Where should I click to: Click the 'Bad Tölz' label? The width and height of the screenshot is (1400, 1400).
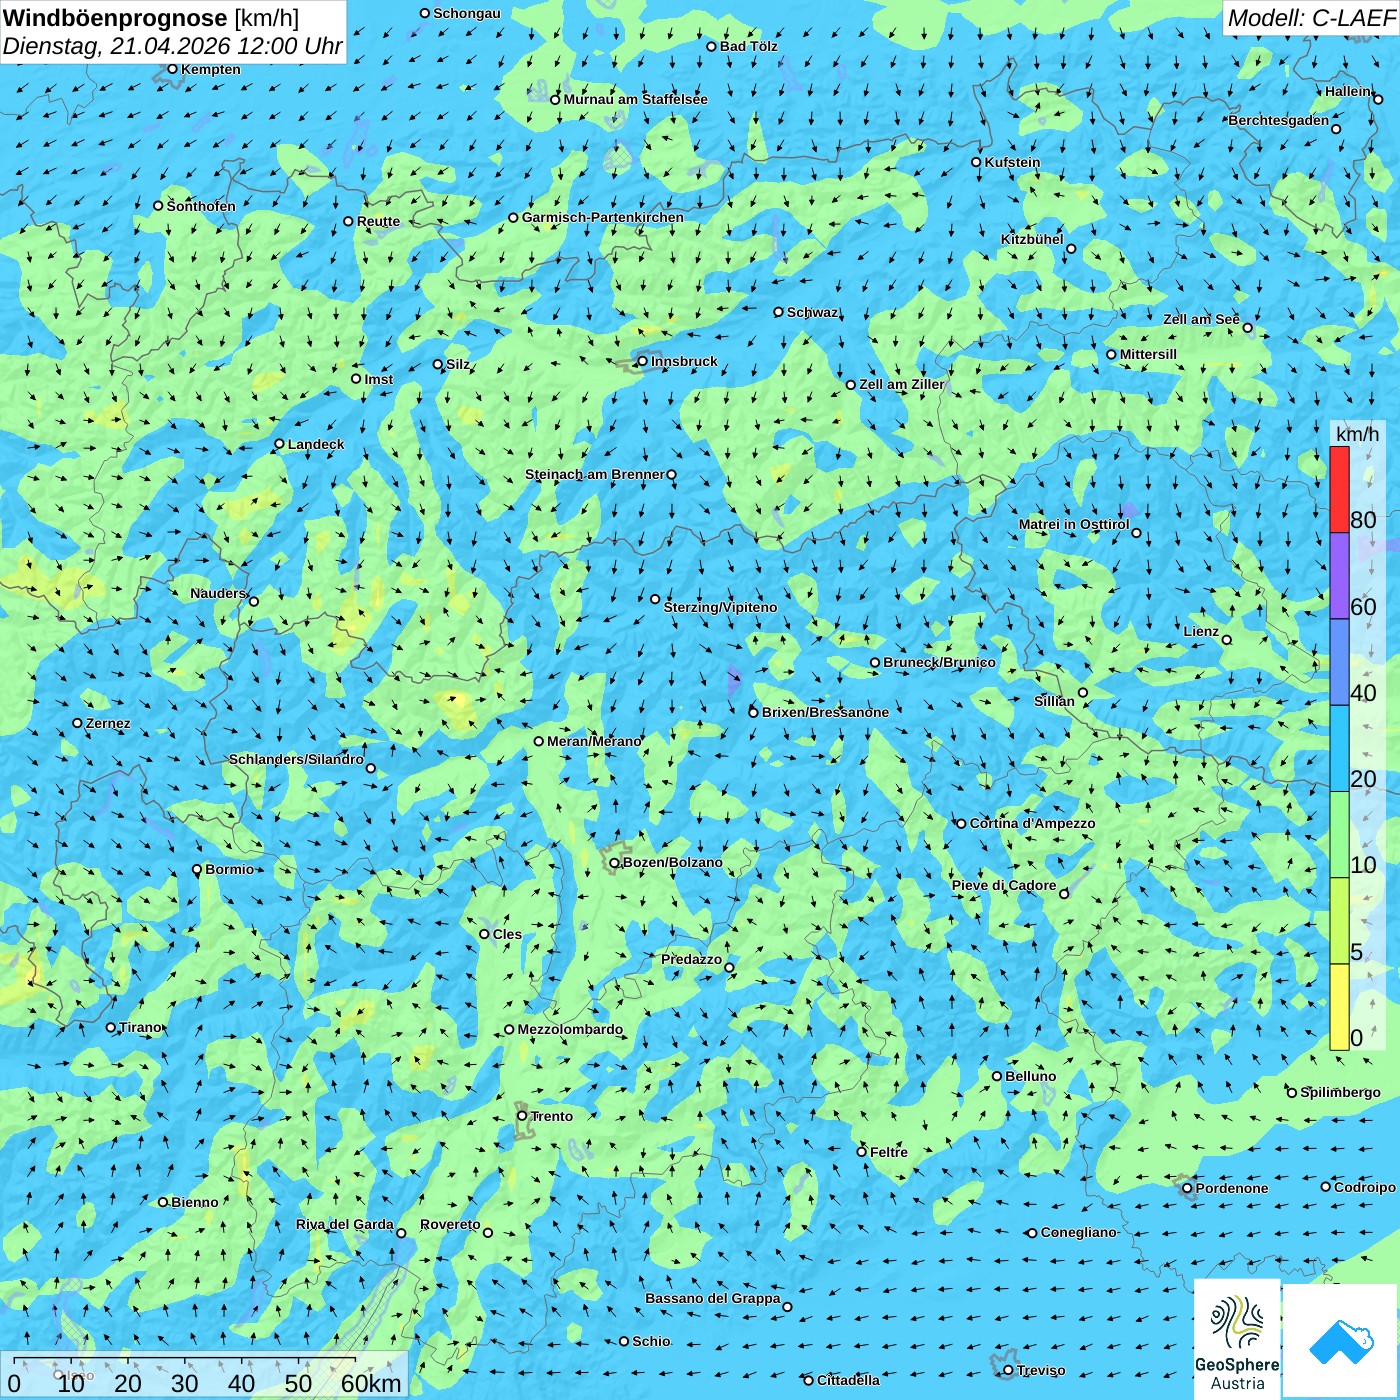(x=748, y=46)
